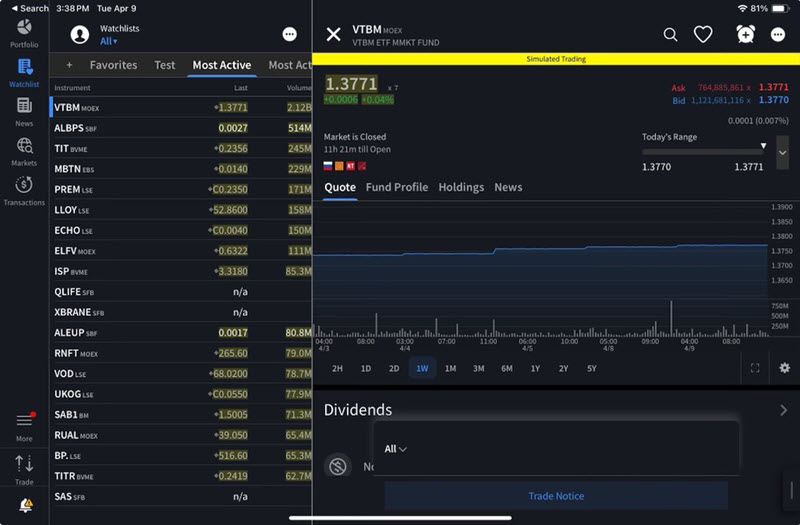Image resolution: width=800 pixels, height=525 pixels.
Task: Select the Most Active watchlist tab
Action: point(222,65)
